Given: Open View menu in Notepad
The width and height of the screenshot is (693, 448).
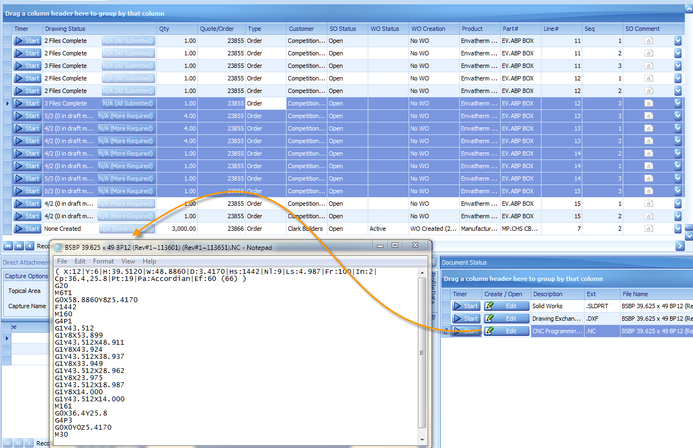Looking at the screenshot, I should tap(128, 261).
